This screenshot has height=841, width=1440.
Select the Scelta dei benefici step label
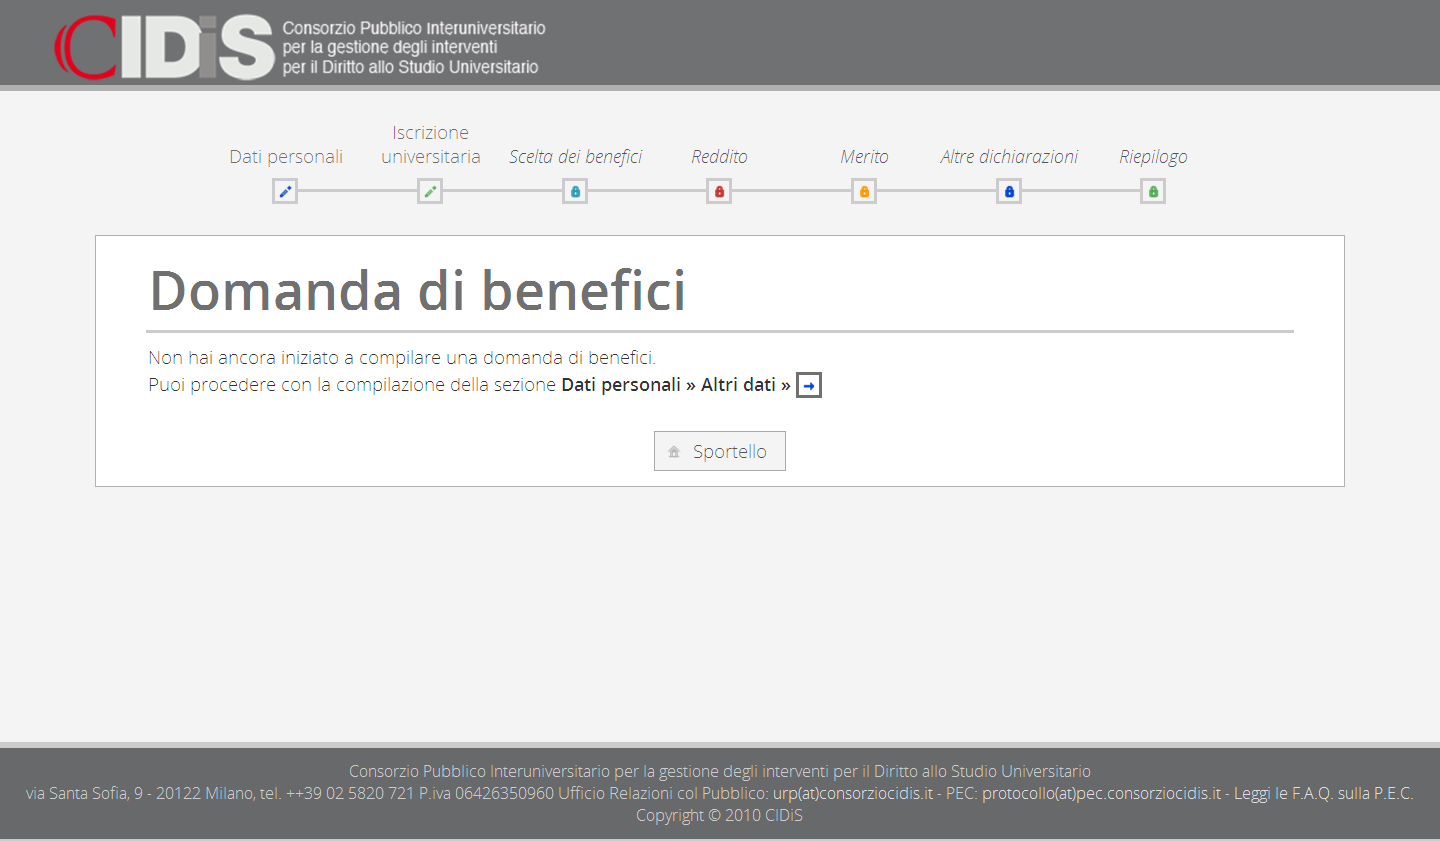tap(575, 157)
